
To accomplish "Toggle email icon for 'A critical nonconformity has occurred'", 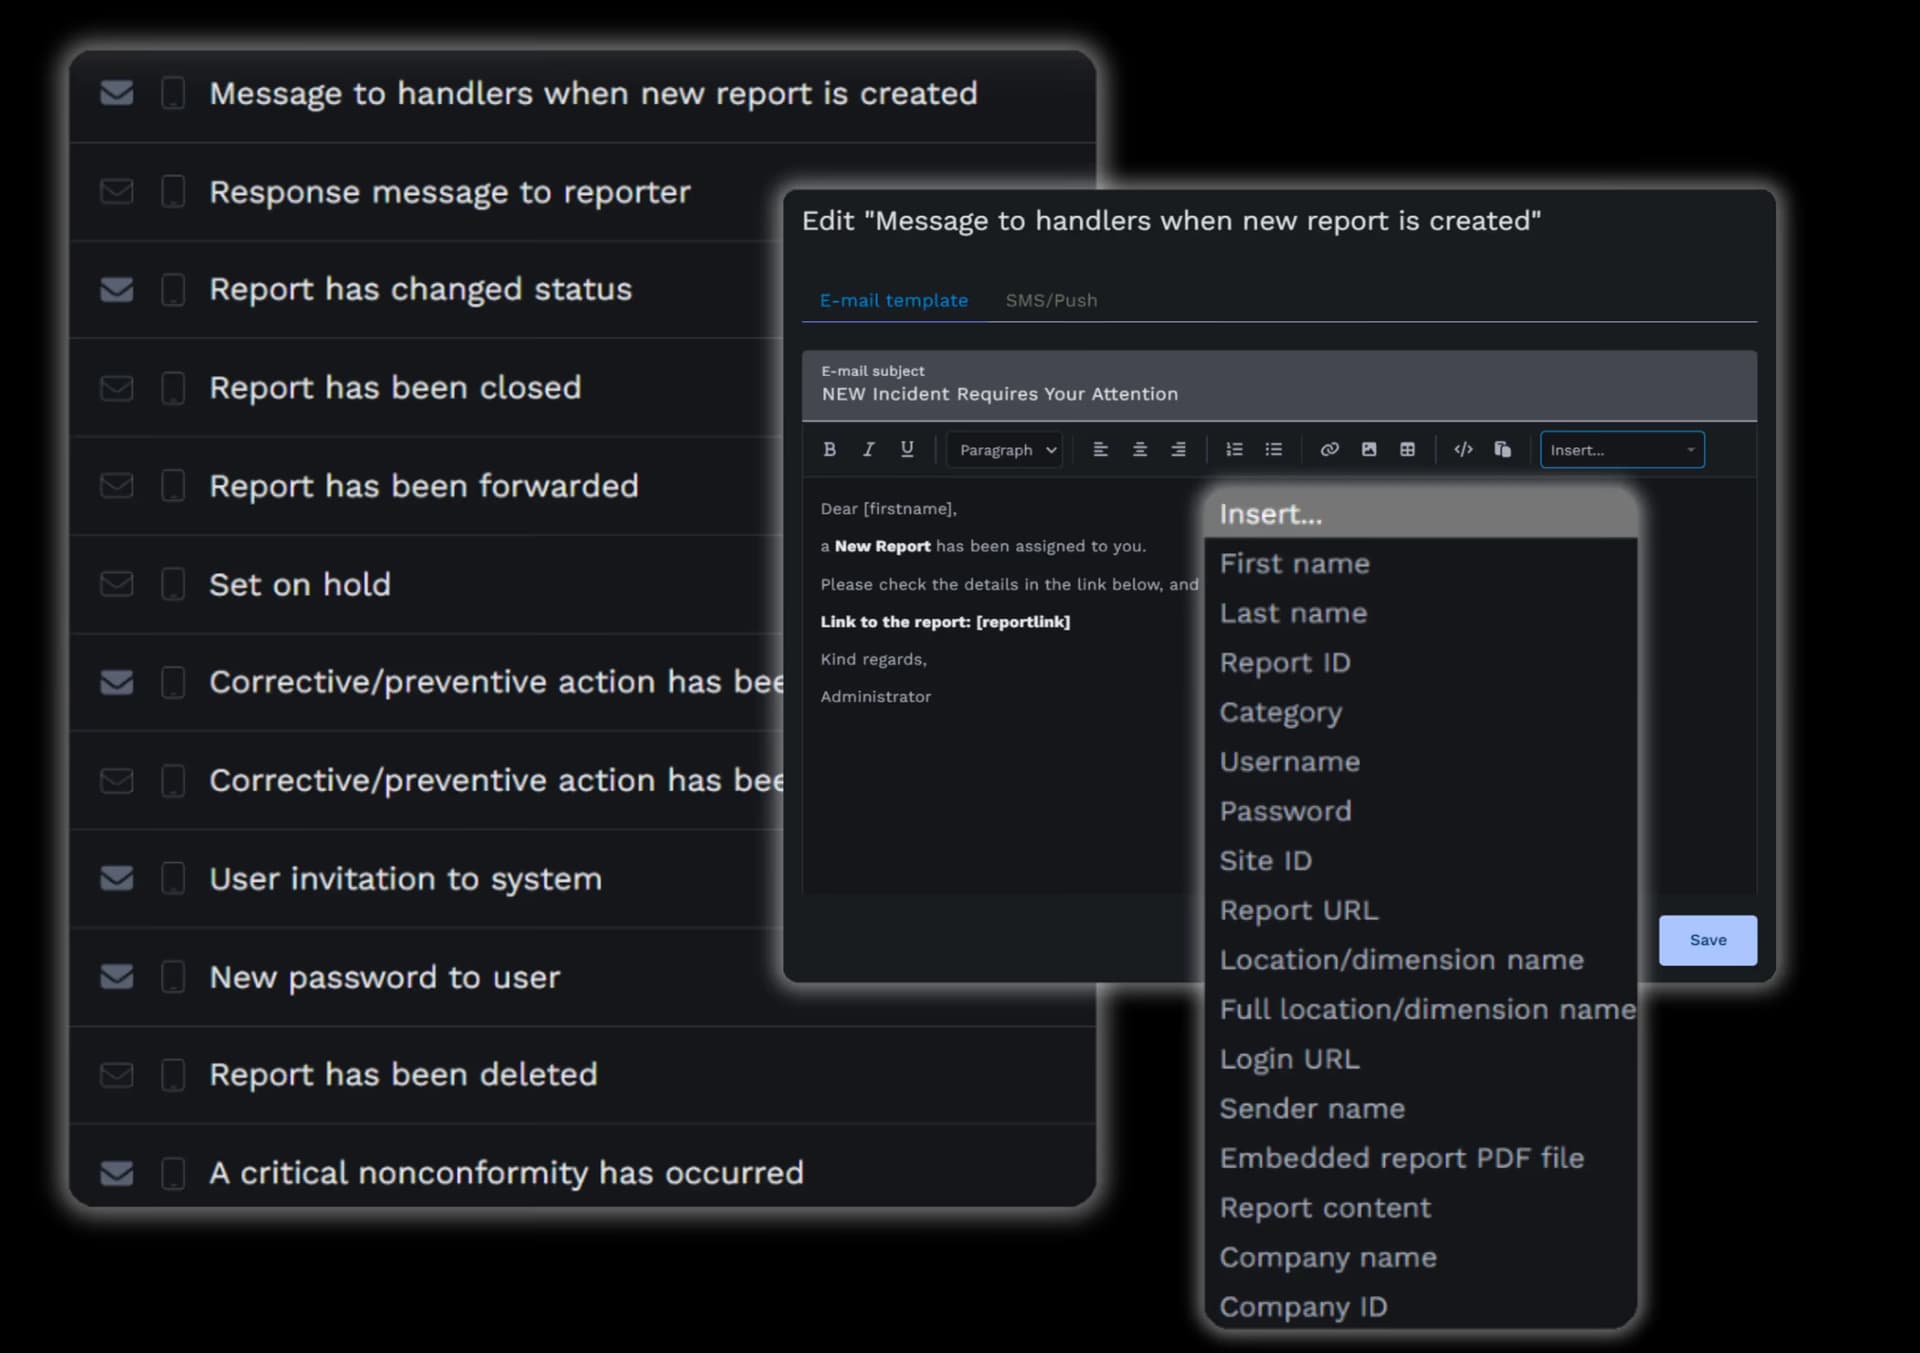I will [x=117, y=1172].
